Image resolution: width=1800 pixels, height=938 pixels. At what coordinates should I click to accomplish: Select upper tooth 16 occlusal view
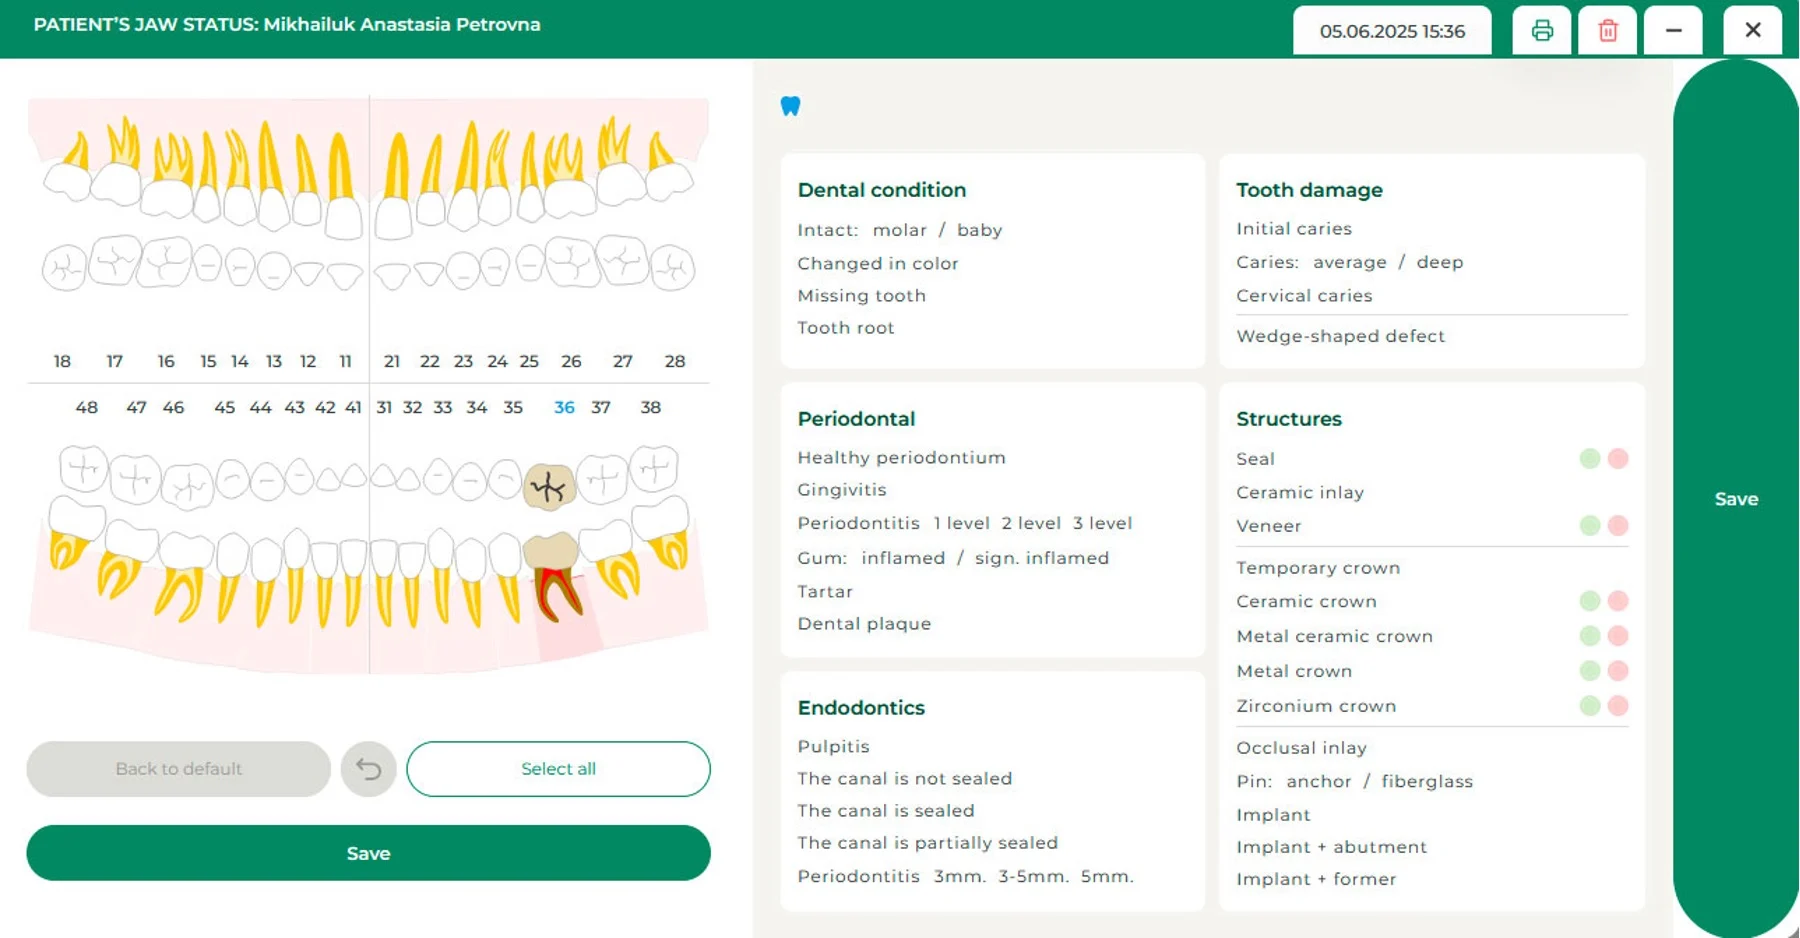(x=166, y=262)
